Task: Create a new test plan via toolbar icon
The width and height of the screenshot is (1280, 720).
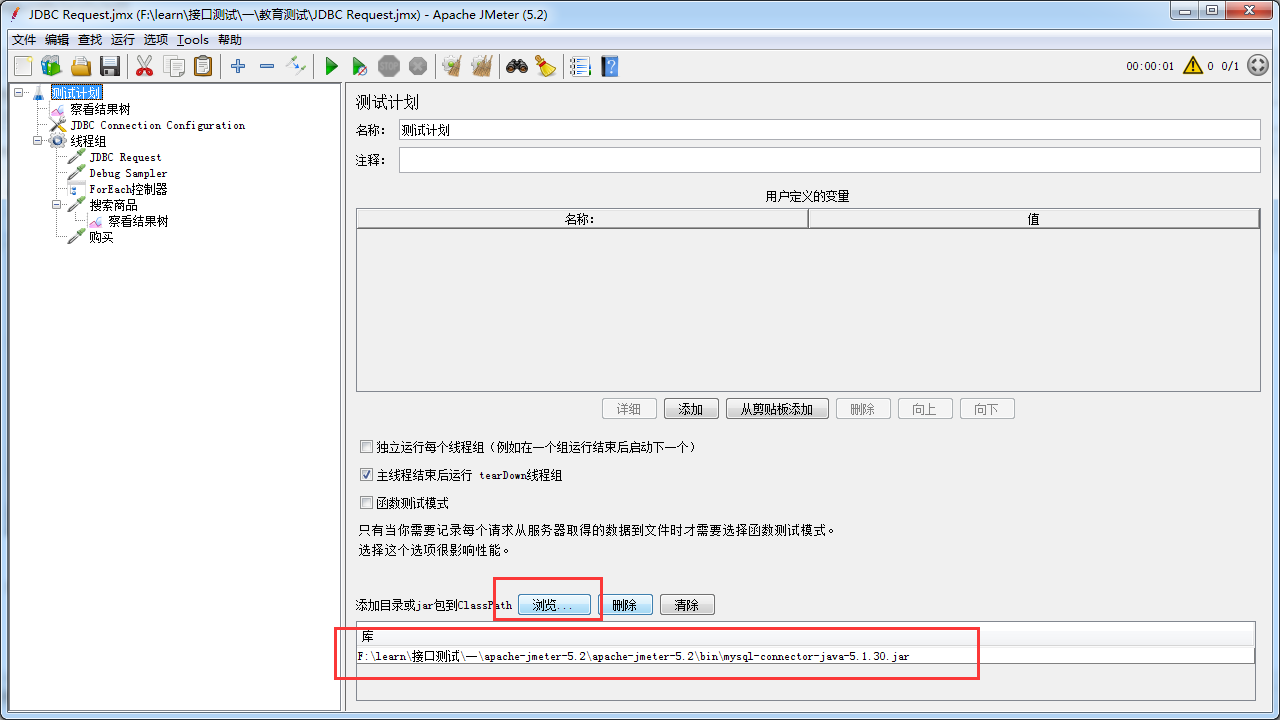Action: tap(23, 66)
